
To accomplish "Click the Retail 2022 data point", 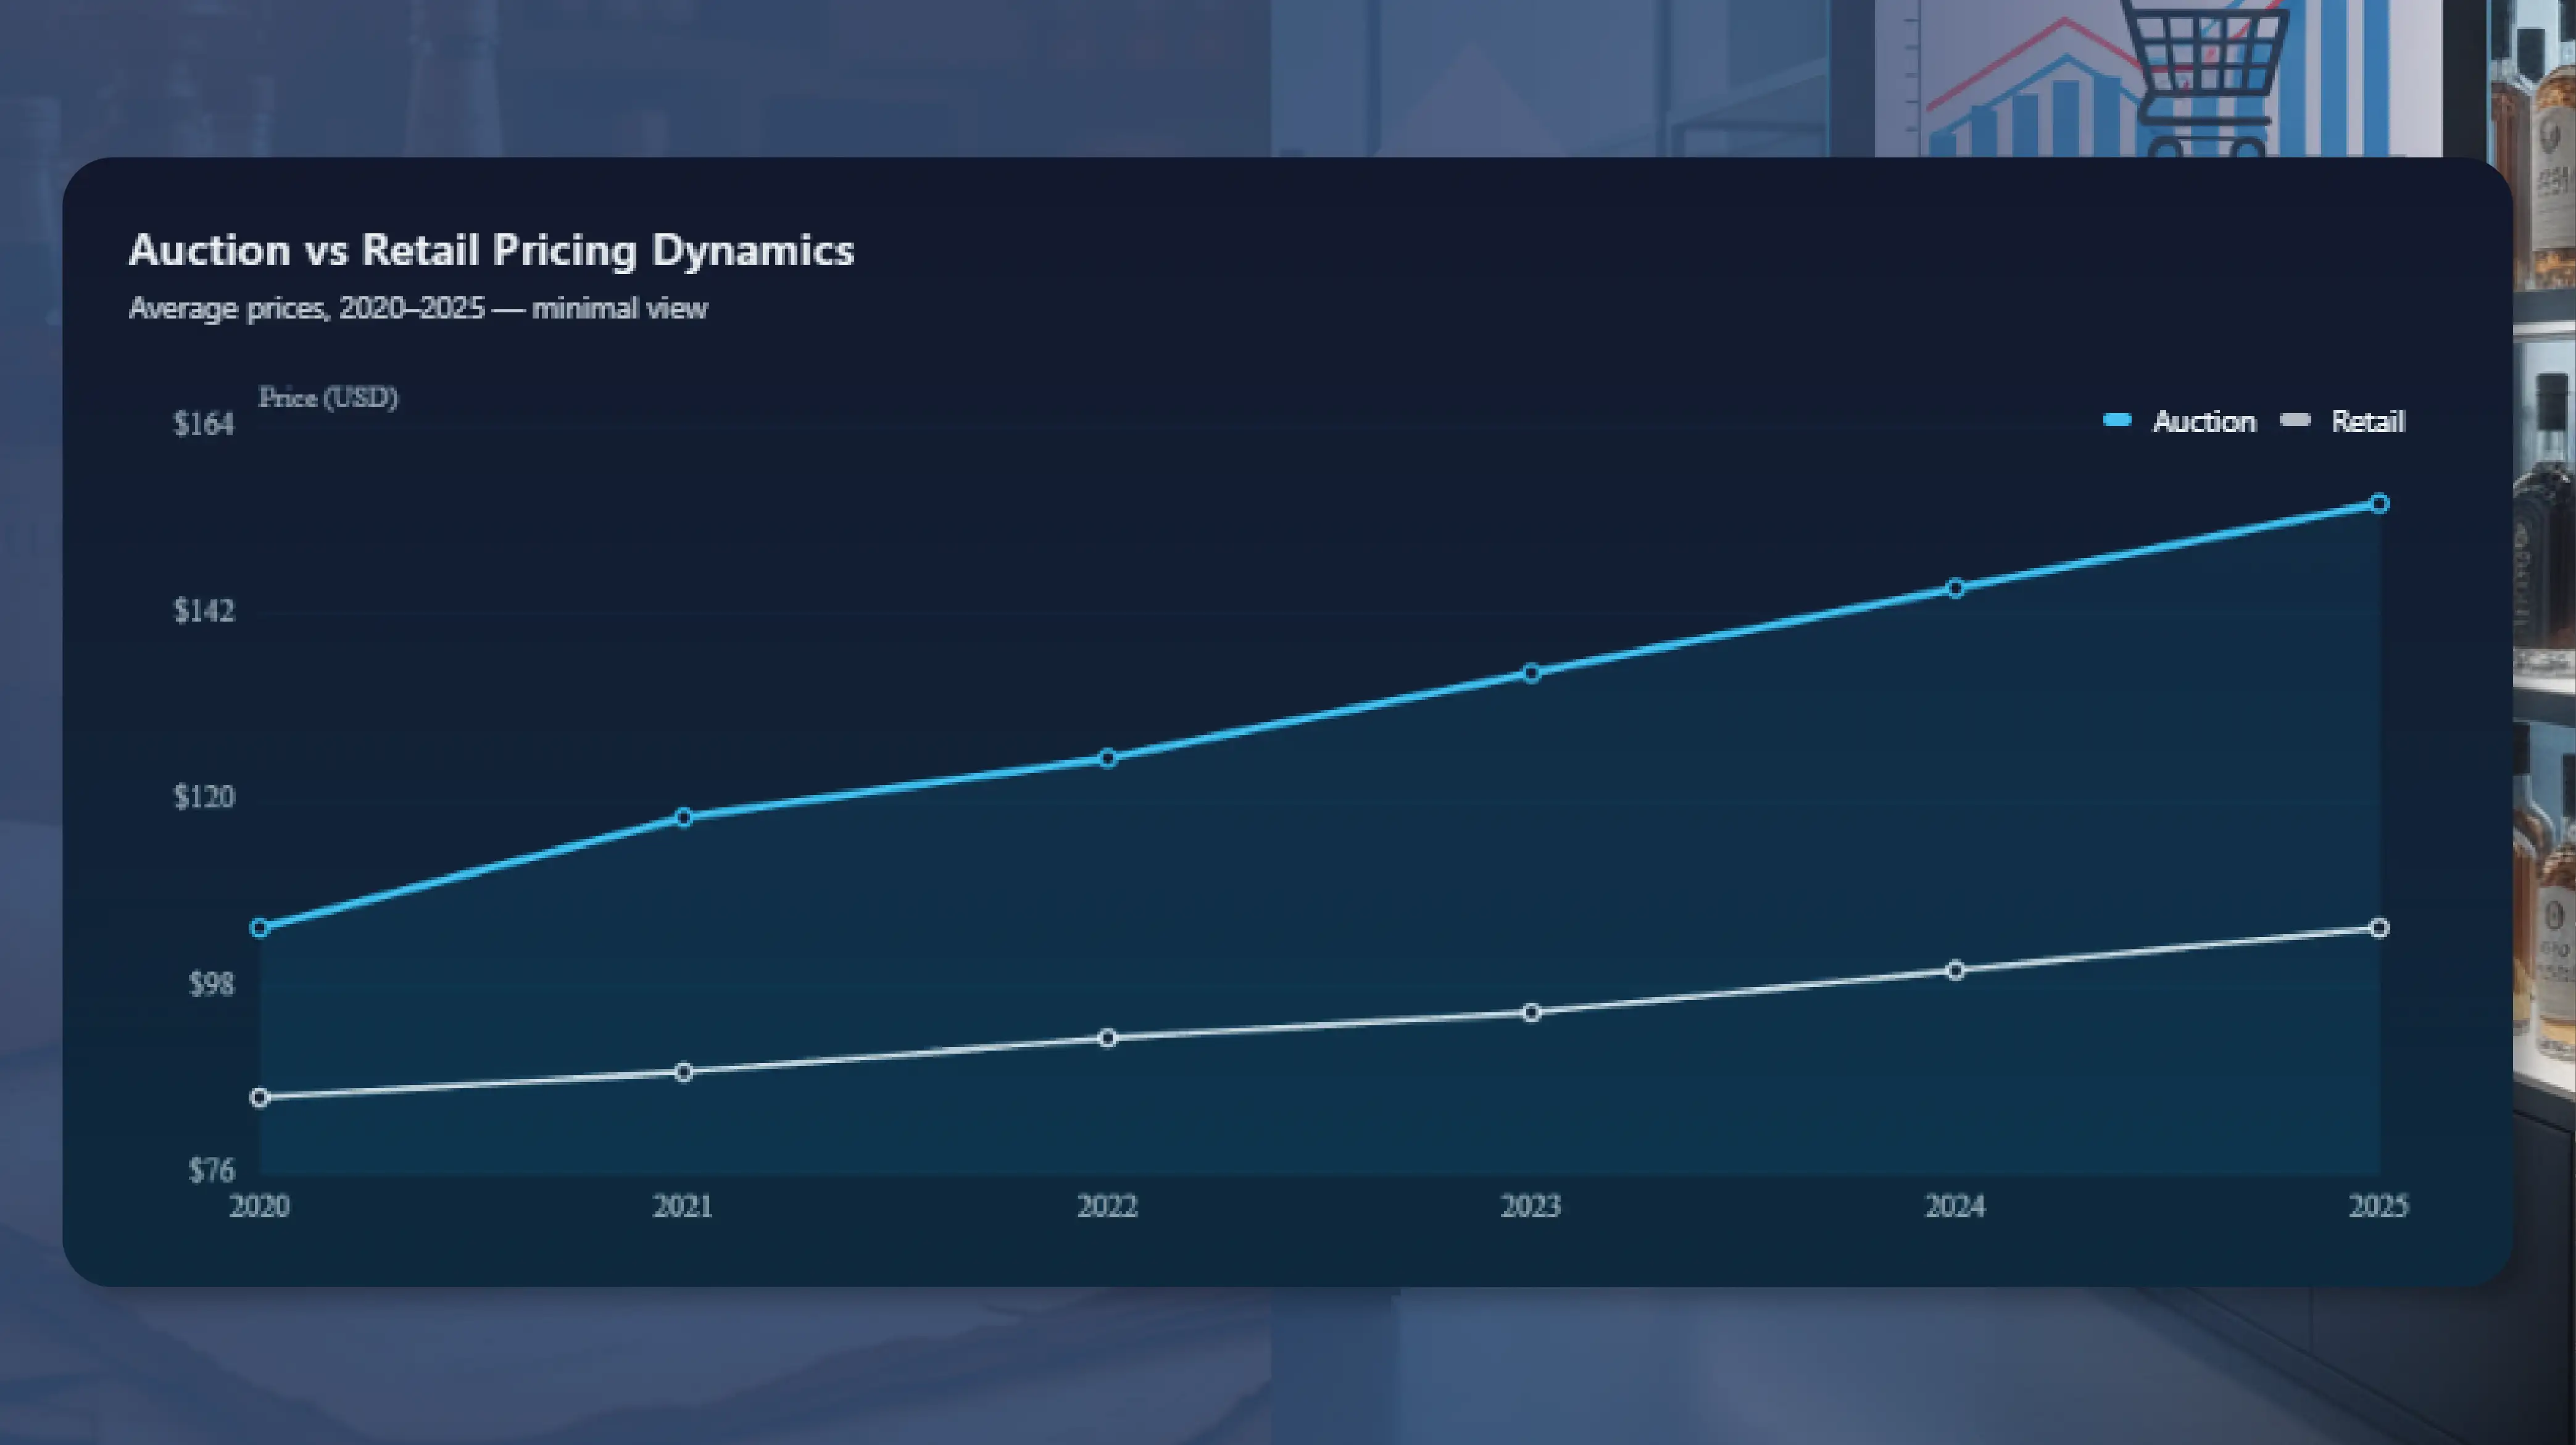I will tap(1107, 1038).
